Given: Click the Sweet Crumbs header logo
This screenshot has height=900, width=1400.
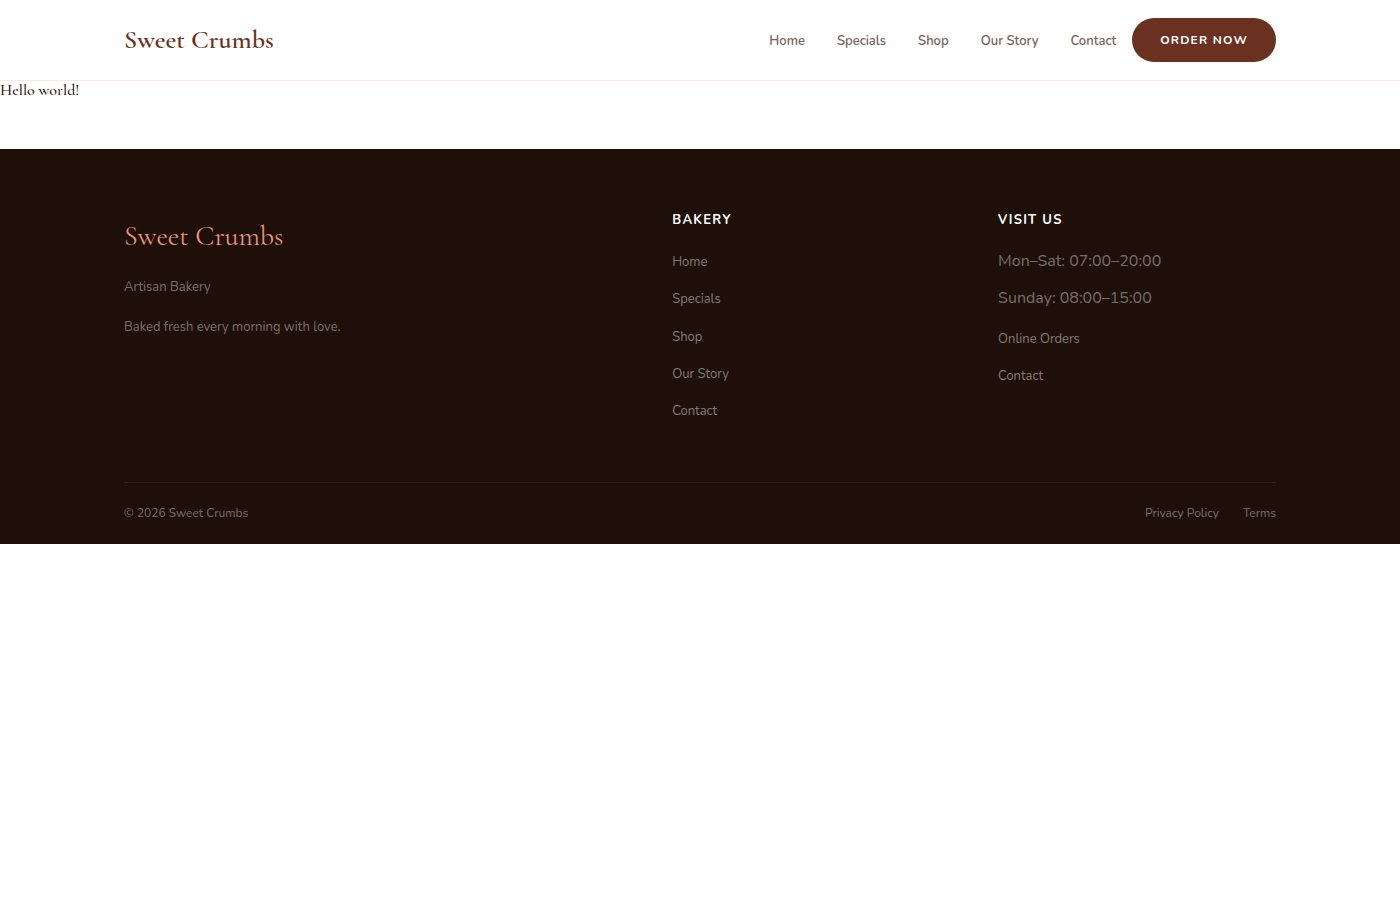Looking at the screenshot, I should point(199,40).
